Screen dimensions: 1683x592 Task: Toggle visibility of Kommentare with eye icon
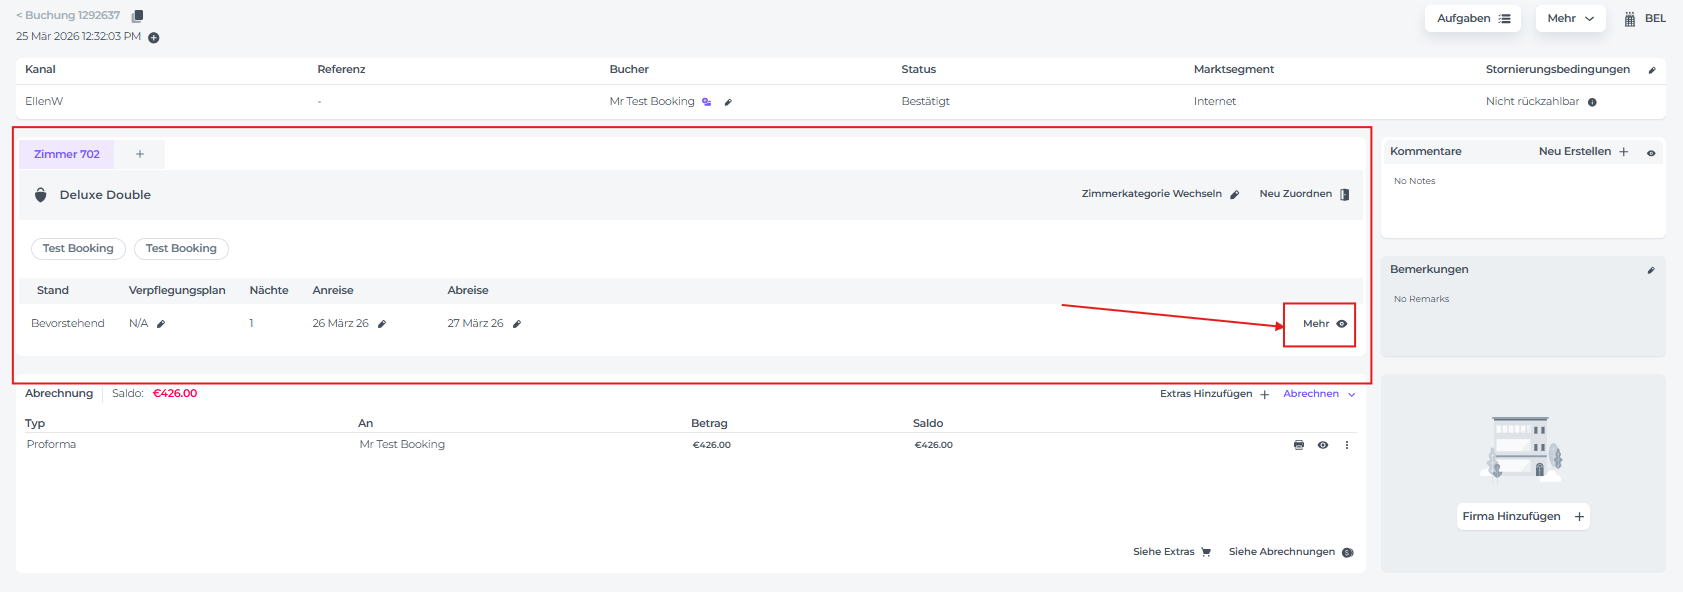[x=1651, y=153]
